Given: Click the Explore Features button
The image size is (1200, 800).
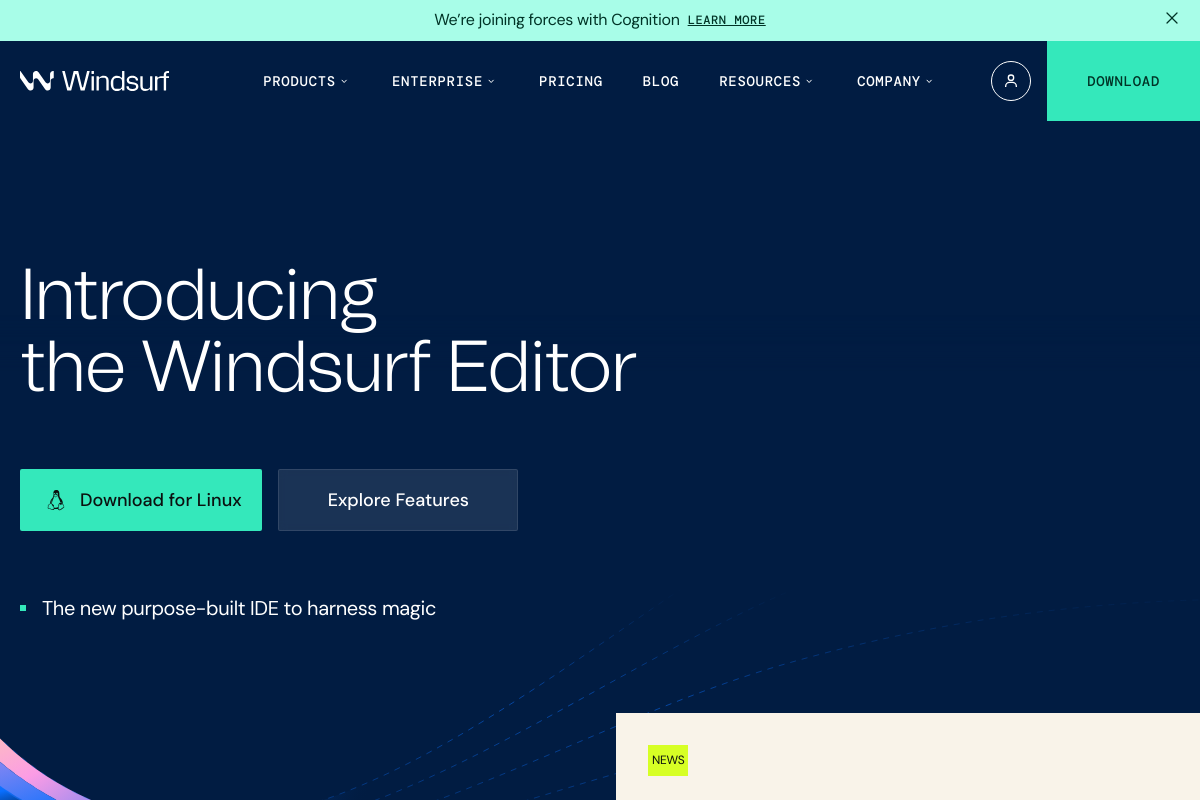Looking at the screenshot, I should tap(398, 500).
